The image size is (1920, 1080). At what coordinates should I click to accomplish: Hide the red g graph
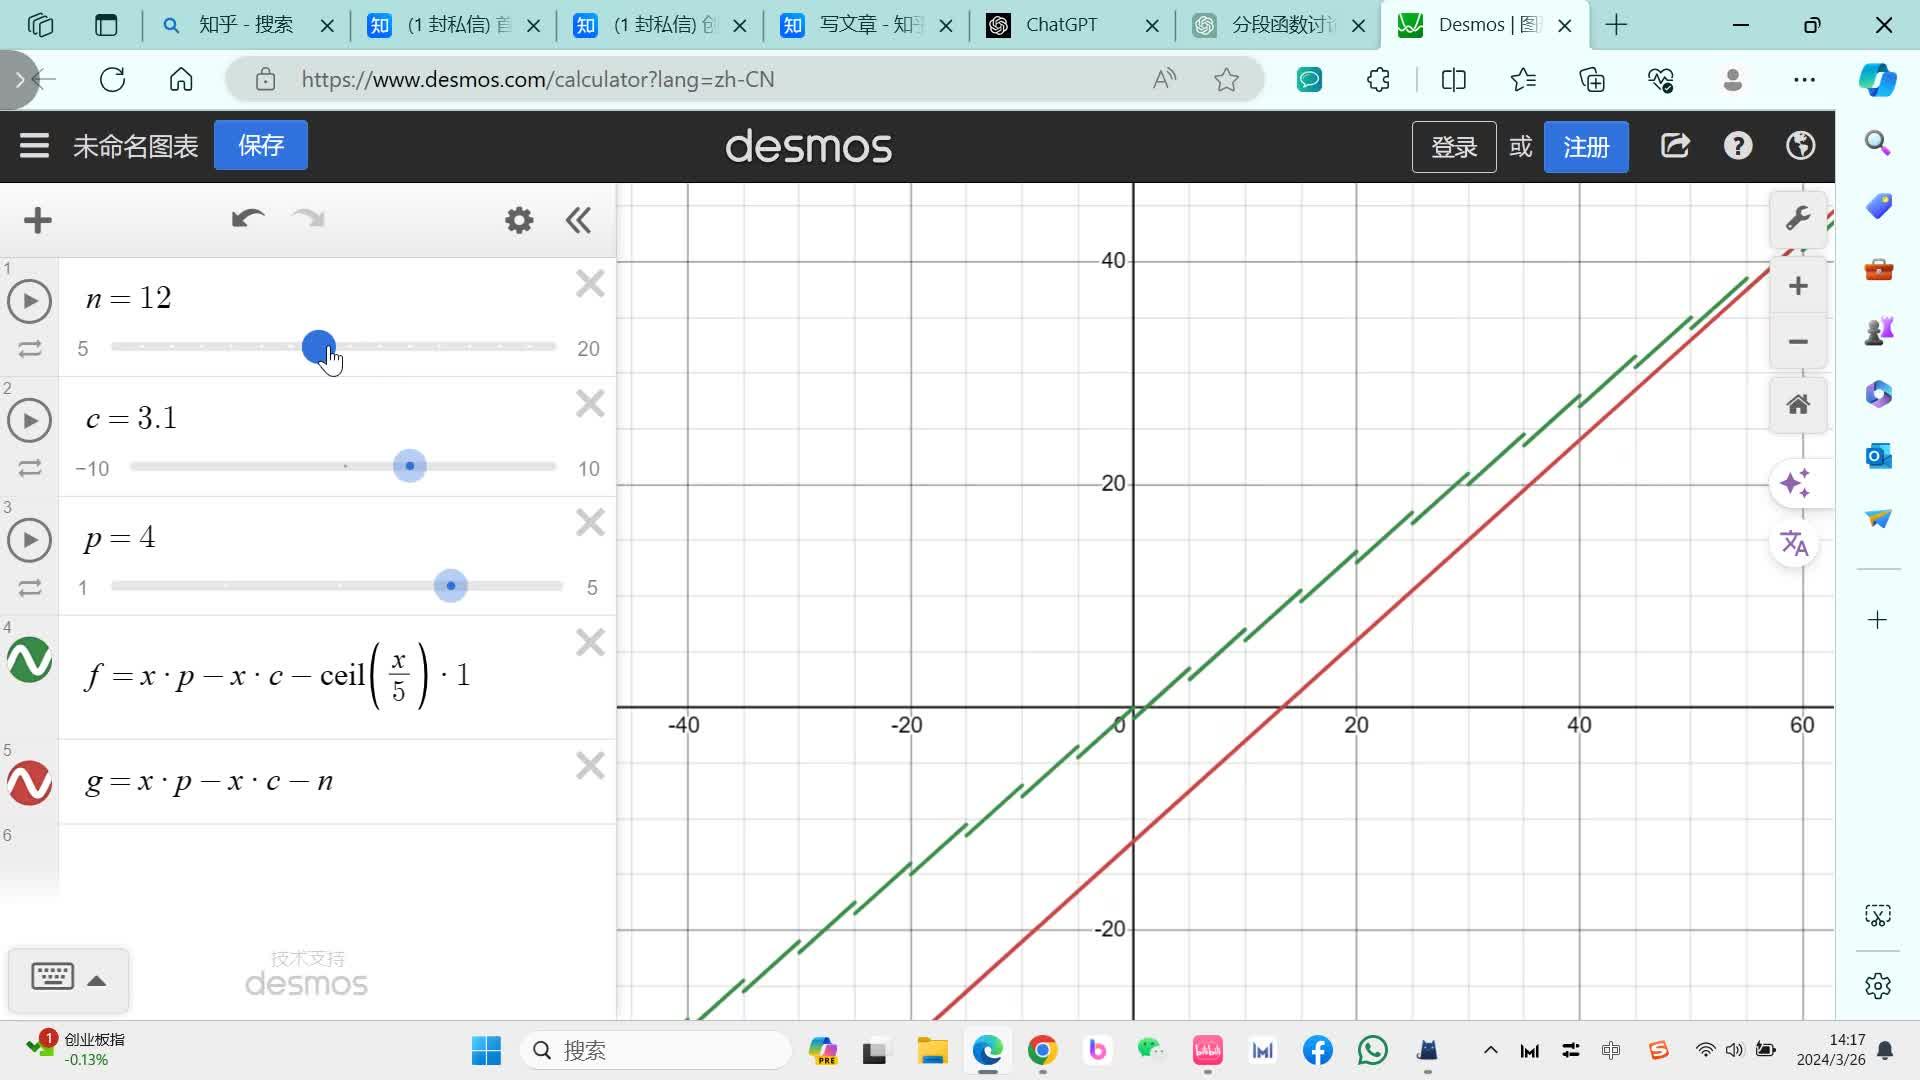(x=30, y=783)
